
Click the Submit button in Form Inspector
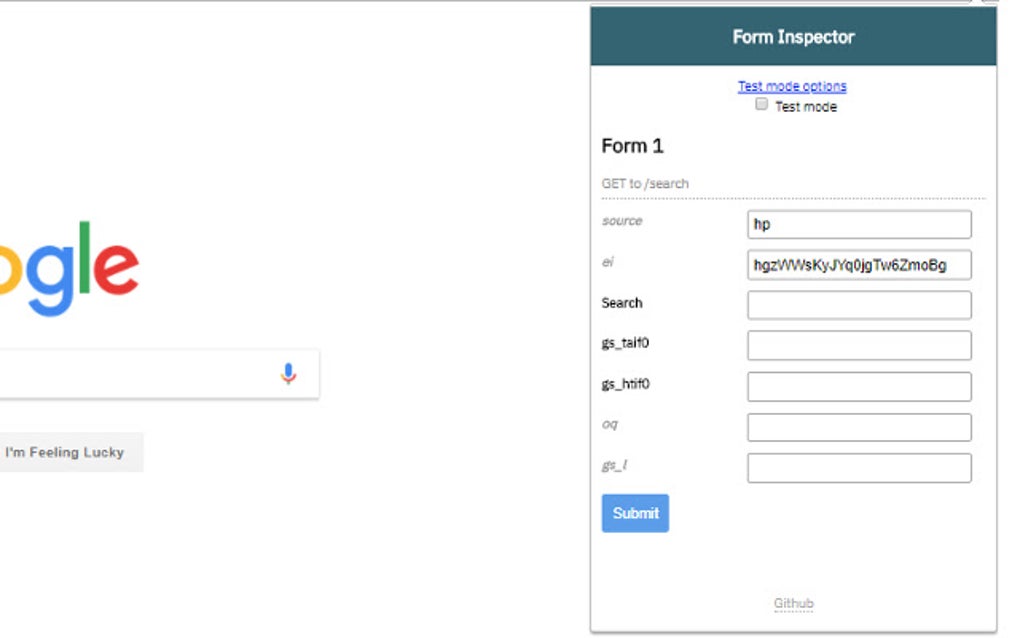(635, 512)
